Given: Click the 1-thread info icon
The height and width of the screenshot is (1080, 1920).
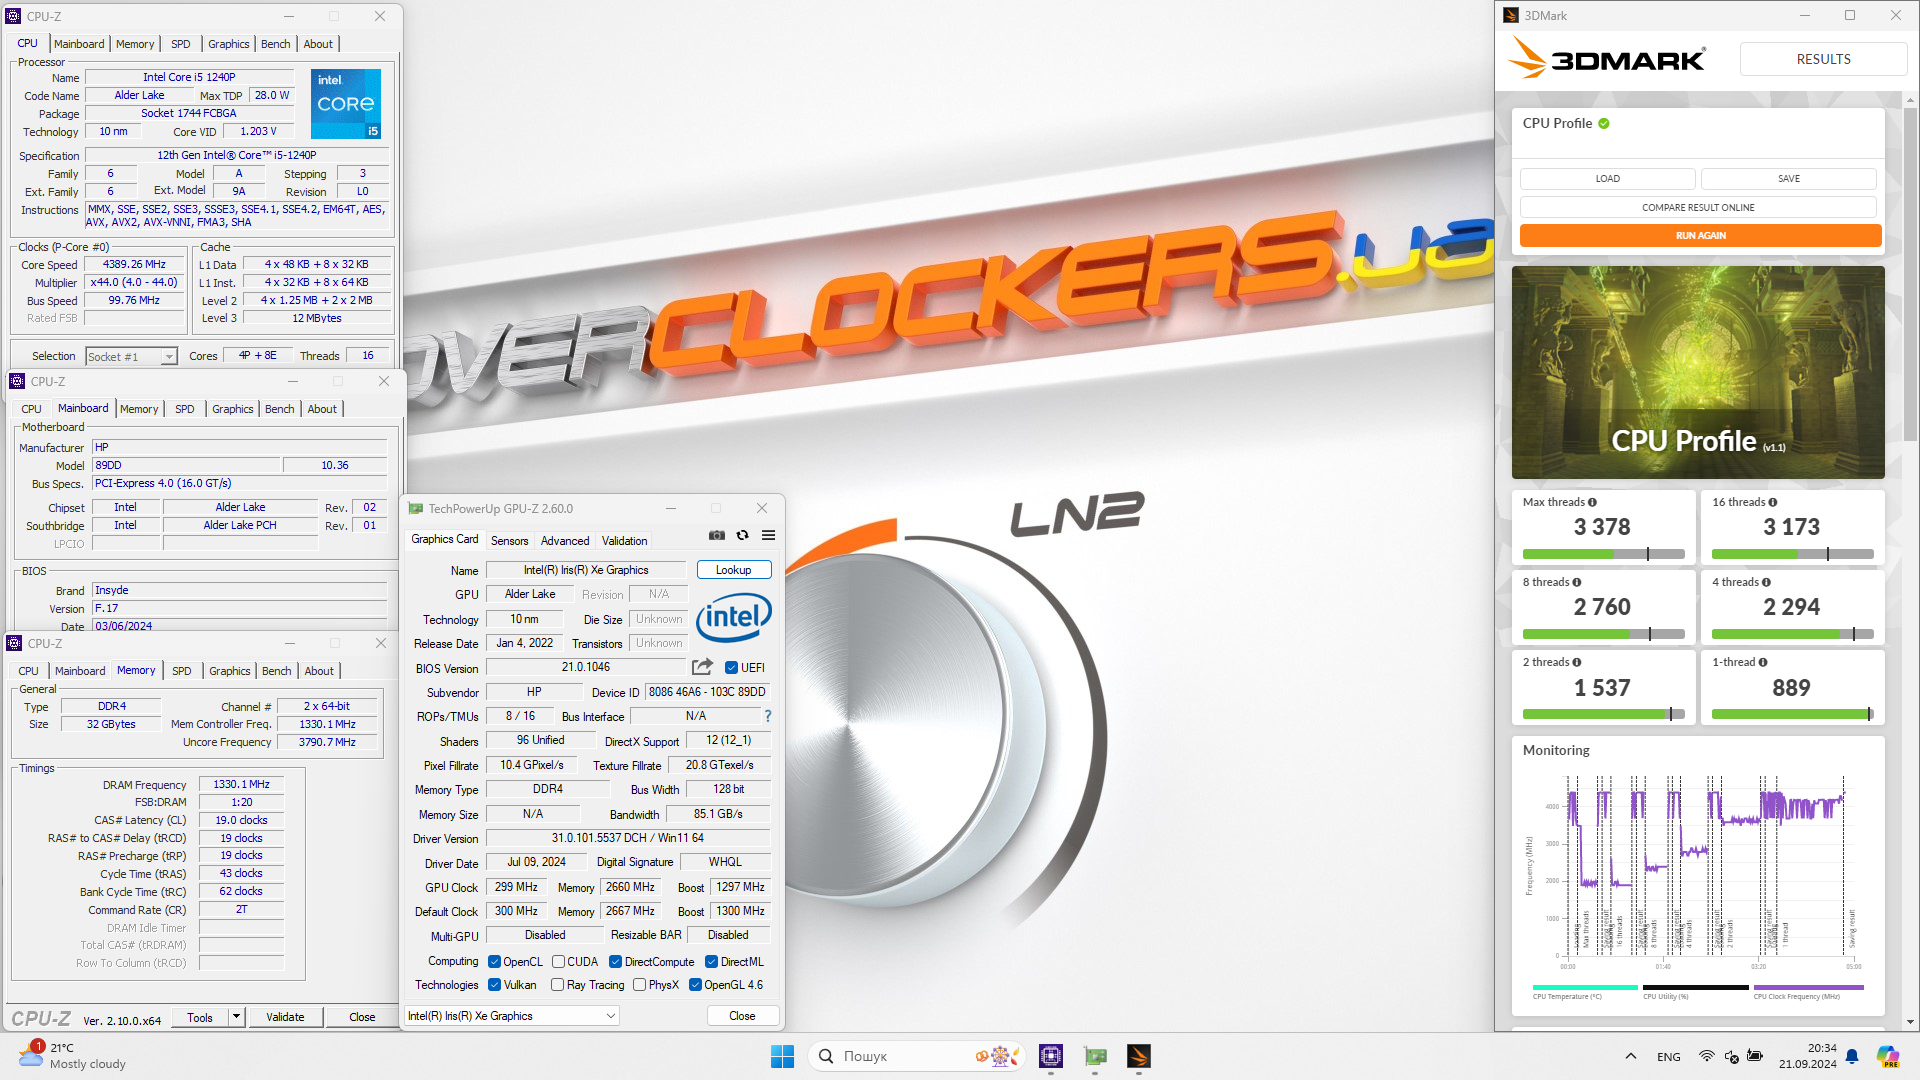Looking at the screenshot, I should 1763,662.
